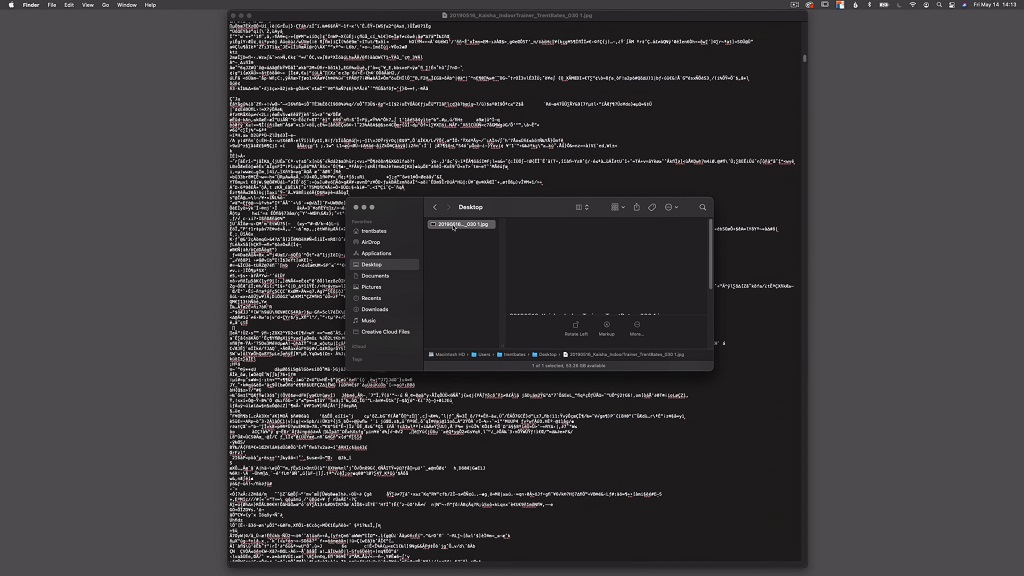Image resolution: width=1024 pixels, height=576 pixels.
Task: Open the View menu in the menu bar
Action: pyautogui.click(x=87, y=4)
